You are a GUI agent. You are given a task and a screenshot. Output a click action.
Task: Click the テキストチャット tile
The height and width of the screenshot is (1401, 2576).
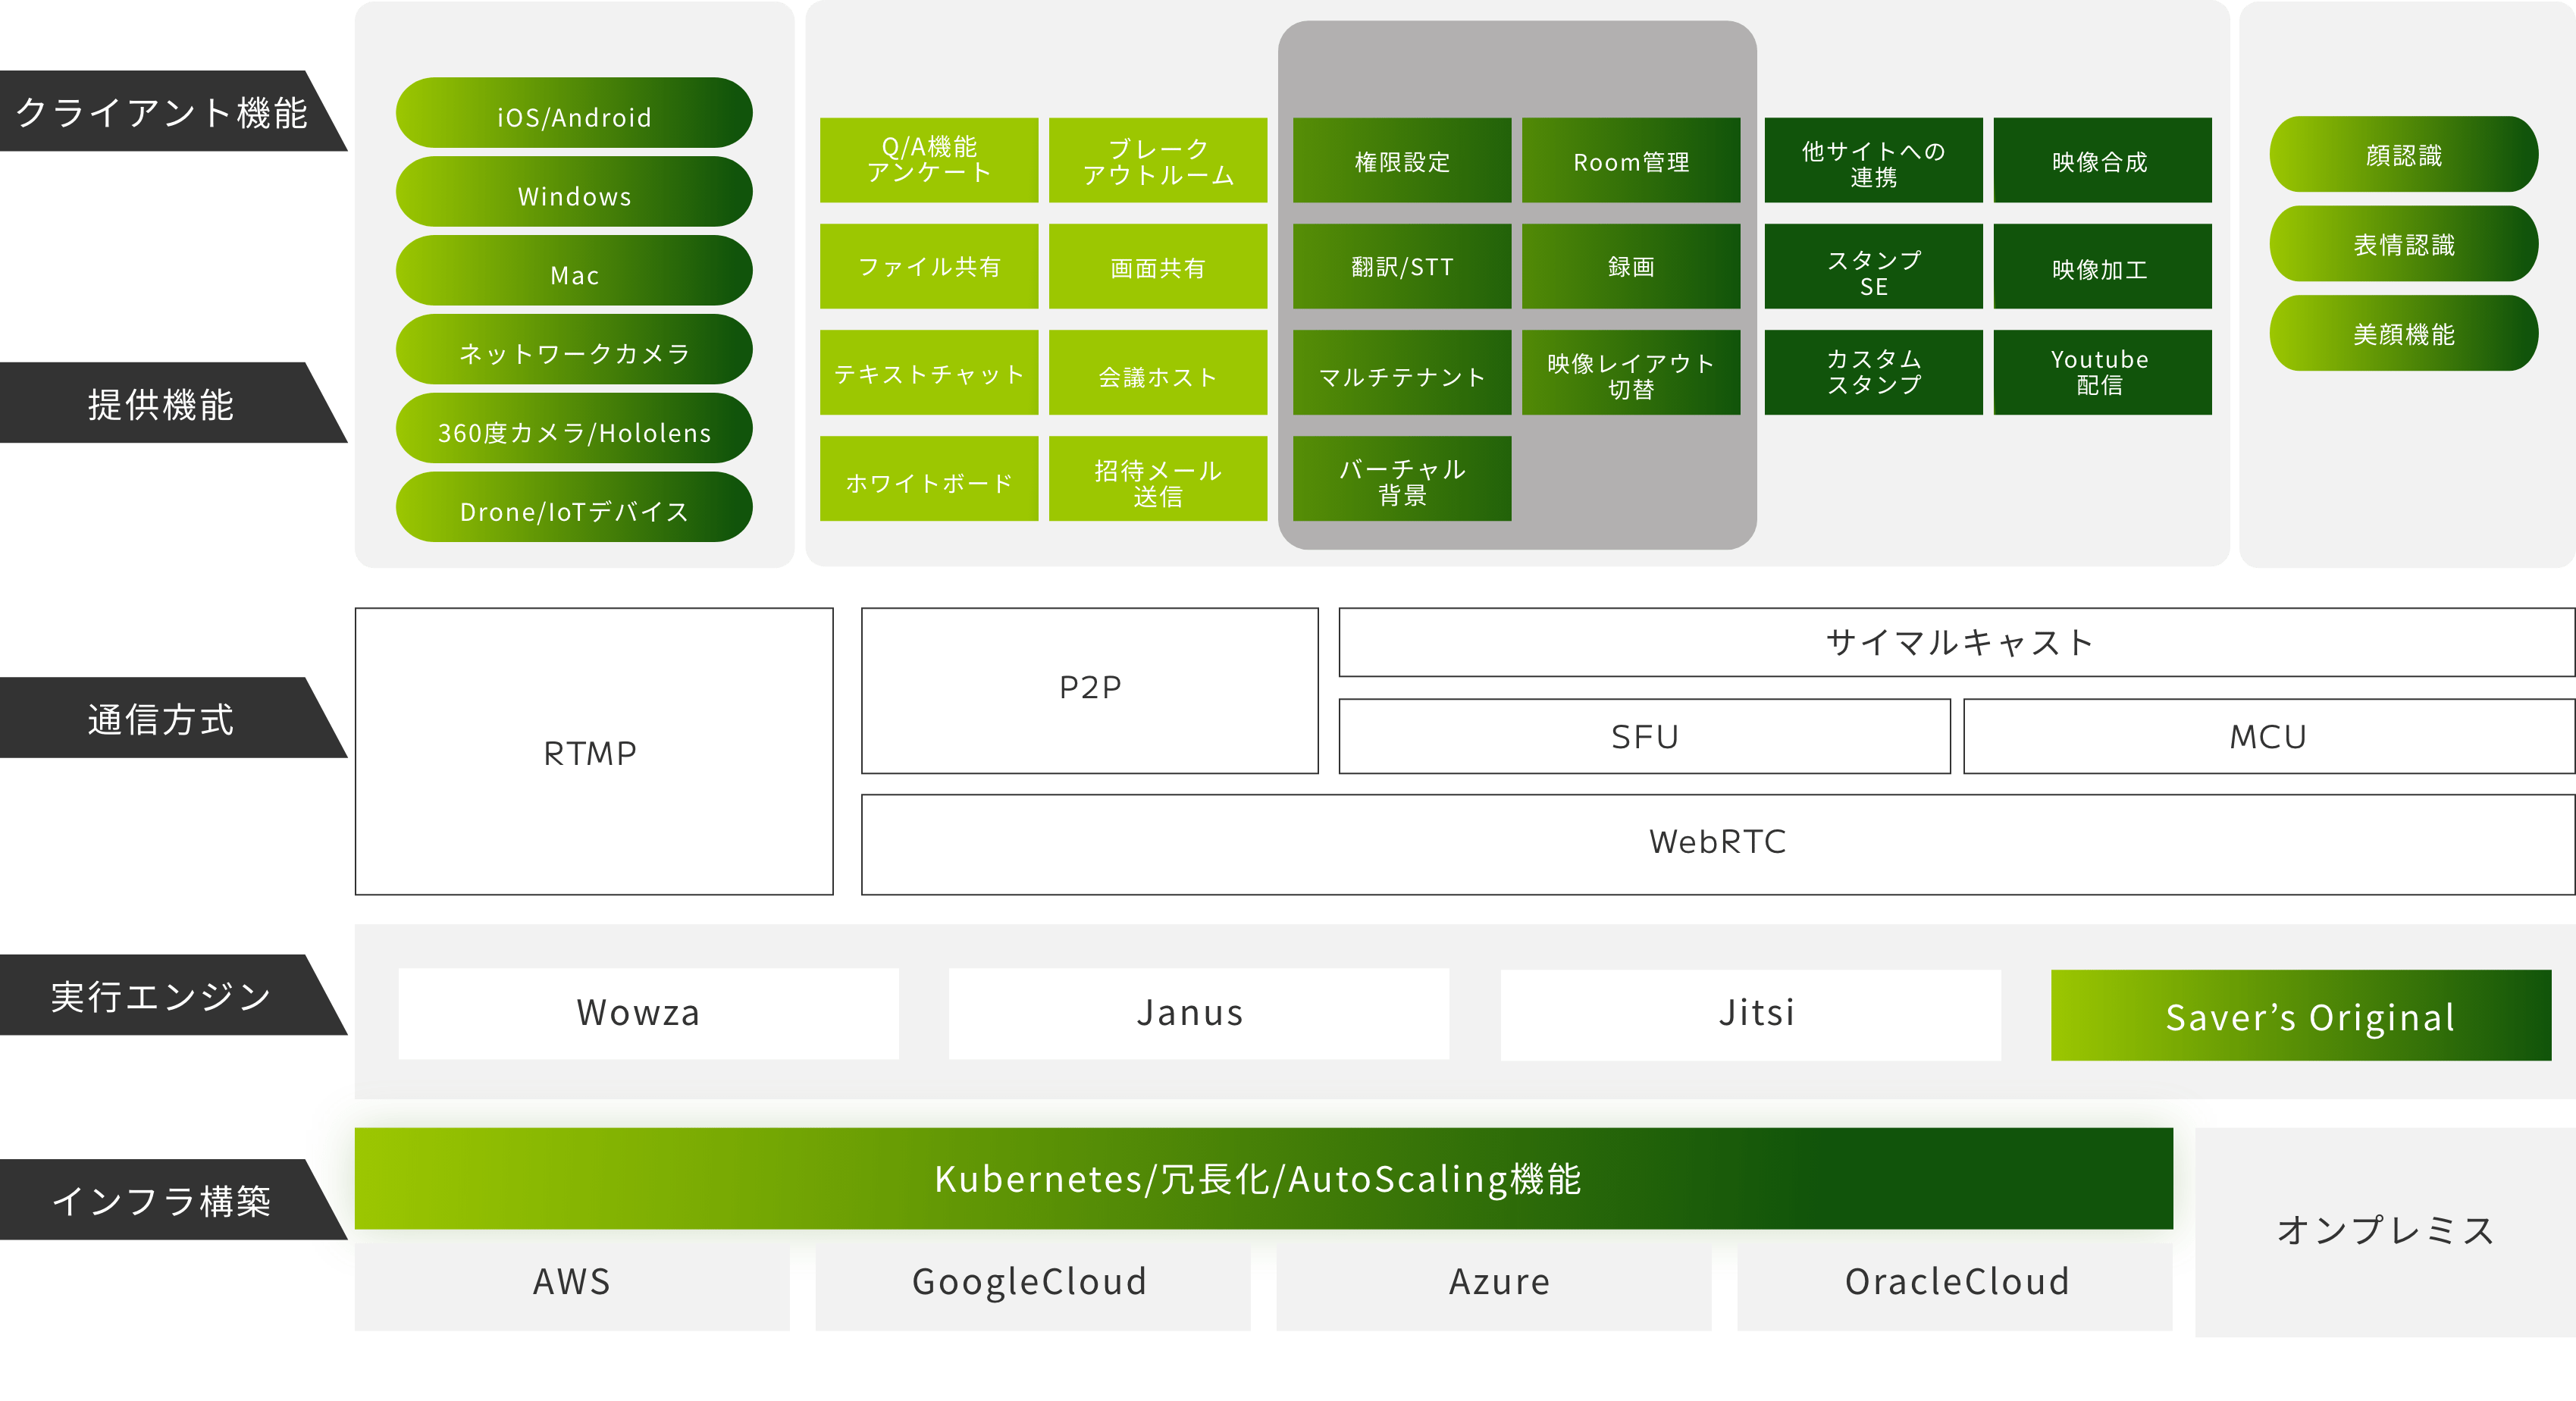click(929, 373)
